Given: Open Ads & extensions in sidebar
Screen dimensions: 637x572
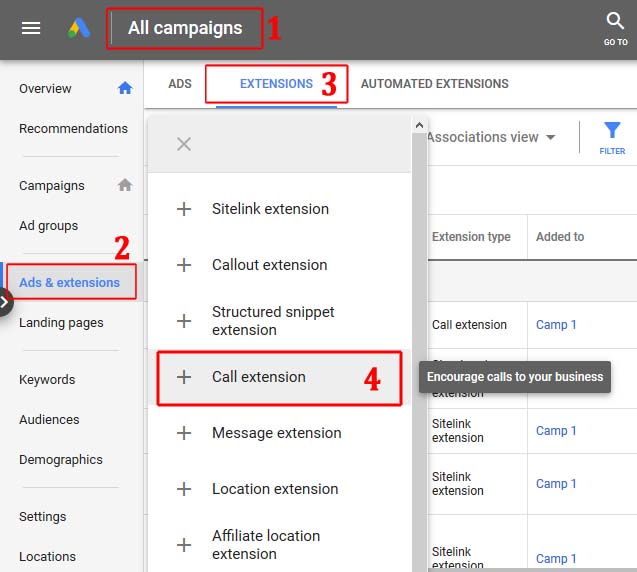Looking at the screenshot, I should pyautogui.click(x=70, y=282).
